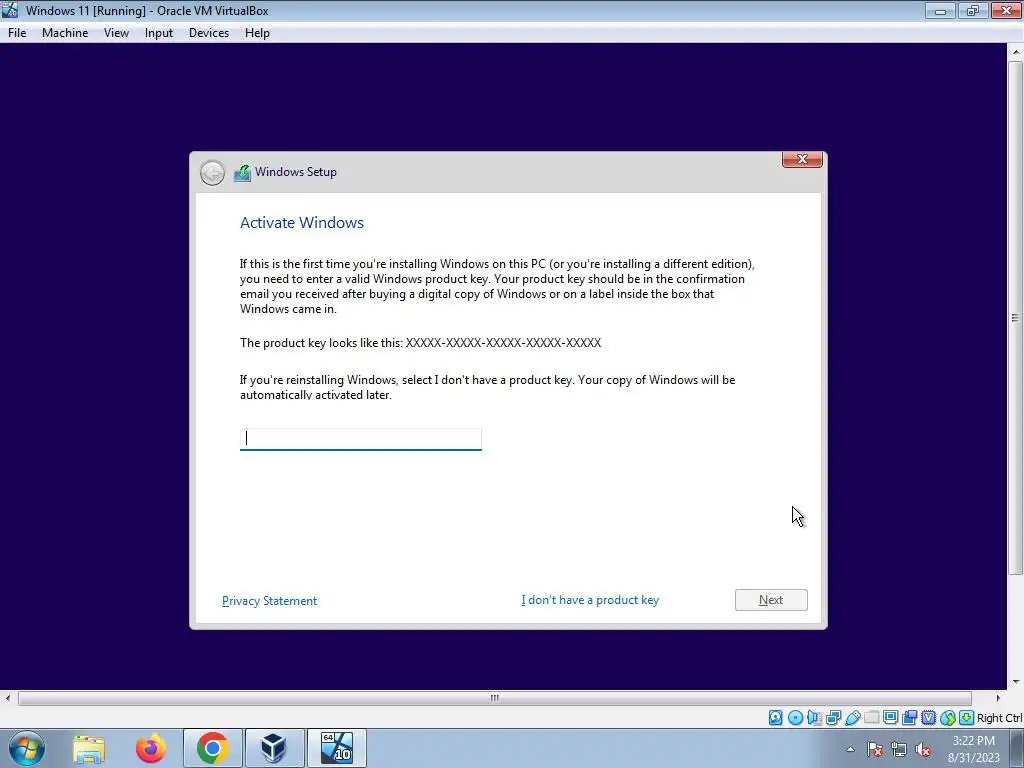The image size is (1024, 768).
Task: Select I don't have a product key
Action: tap(590, 600)
